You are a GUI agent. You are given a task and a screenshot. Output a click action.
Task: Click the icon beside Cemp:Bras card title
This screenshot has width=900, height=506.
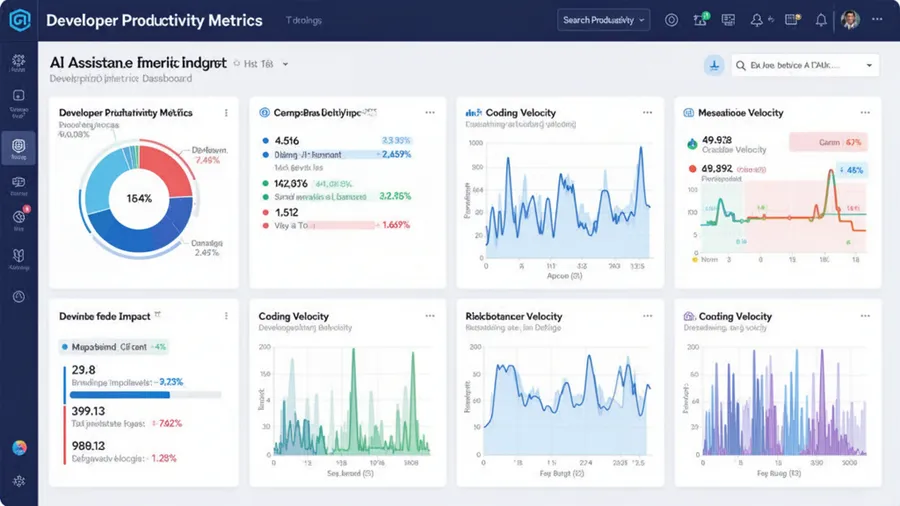[264, 112]
